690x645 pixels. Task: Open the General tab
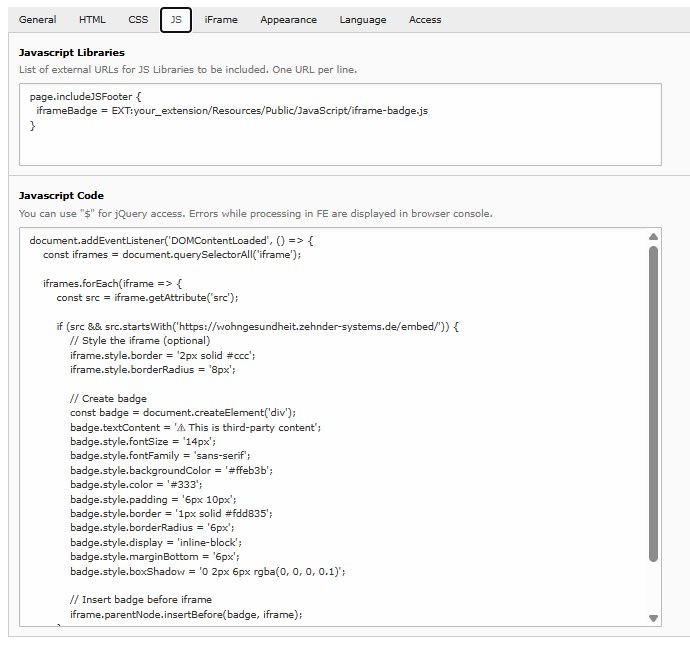tap(37, 19)
